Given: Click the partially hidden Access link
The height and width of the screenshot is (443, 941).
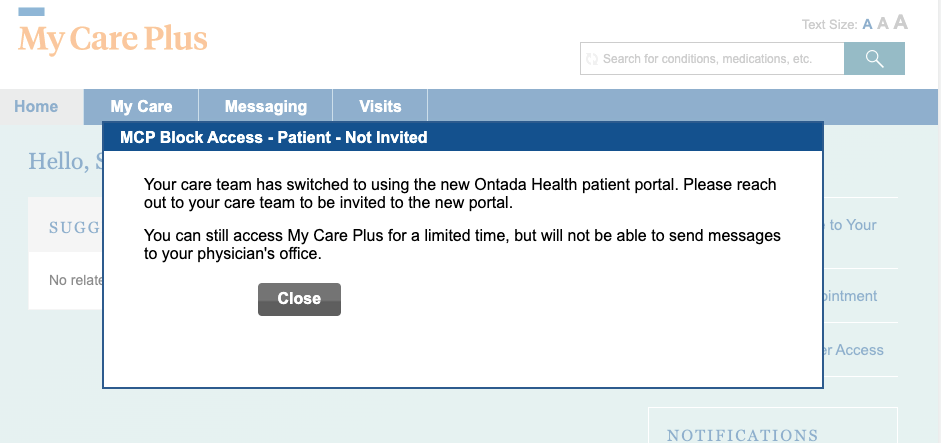Looking at the screenshot, I should 853,350.
